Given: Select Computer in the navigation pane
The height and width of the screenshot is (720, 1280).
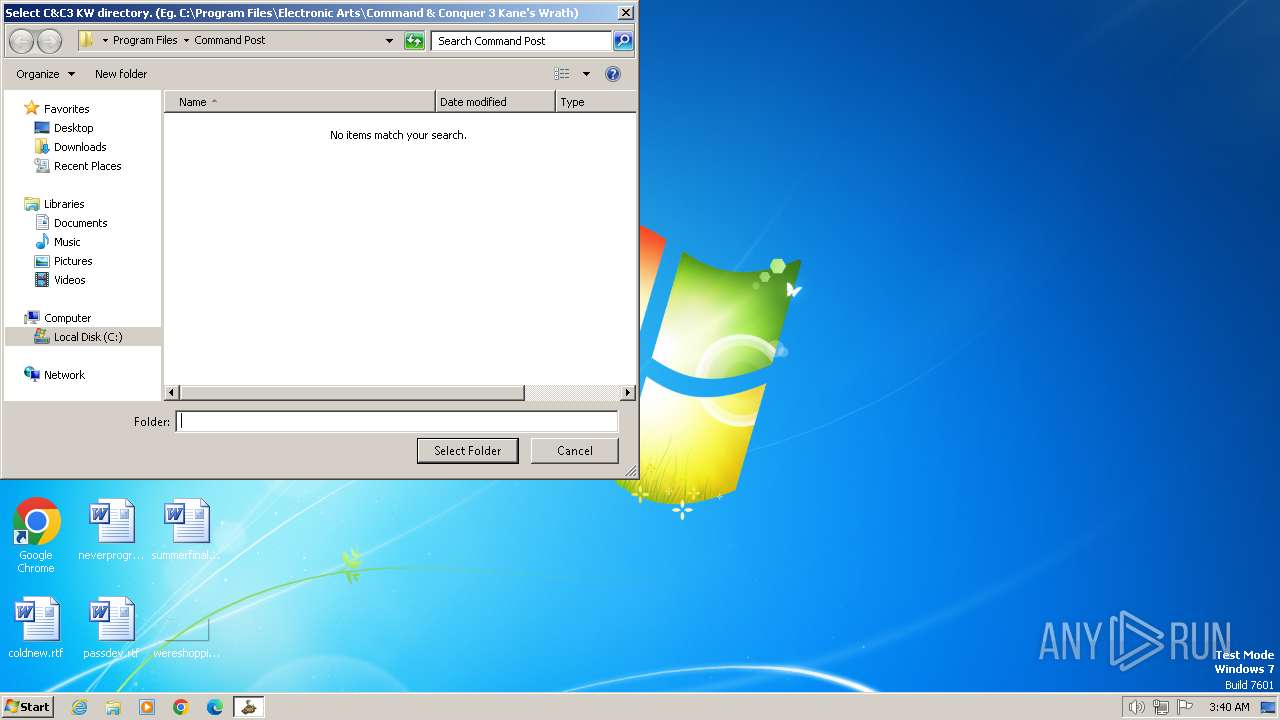Looking at the screenshot, I should (x=67, y=318).
